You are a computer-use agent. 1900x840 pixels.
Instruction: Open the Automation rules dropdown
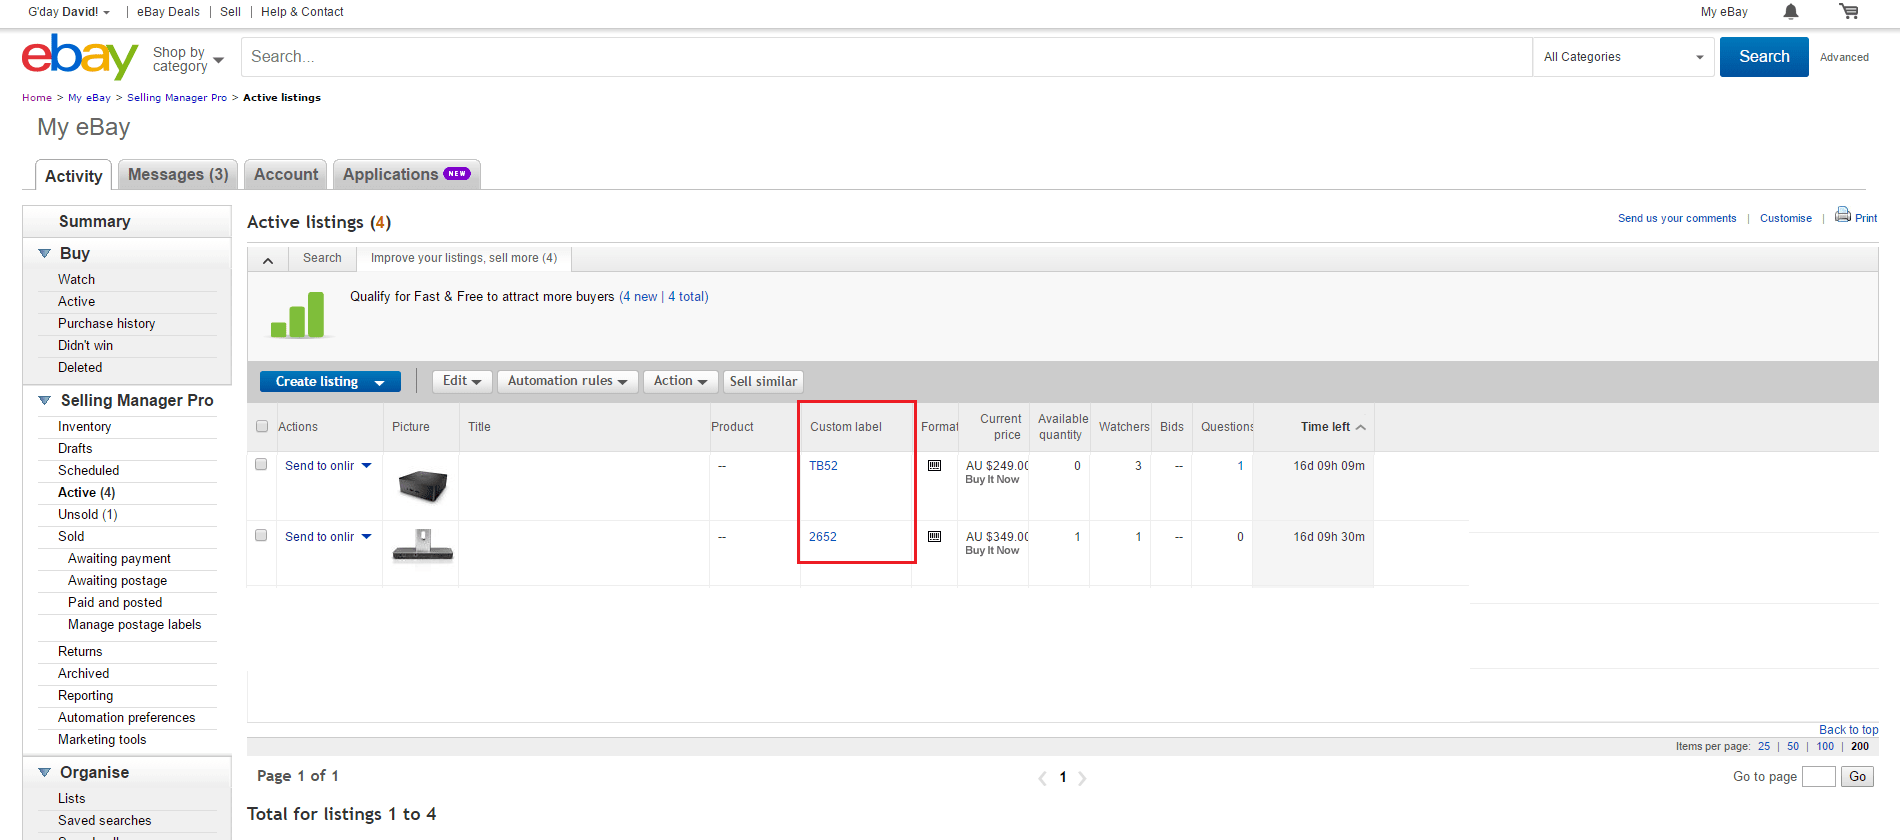coord(567,381)
